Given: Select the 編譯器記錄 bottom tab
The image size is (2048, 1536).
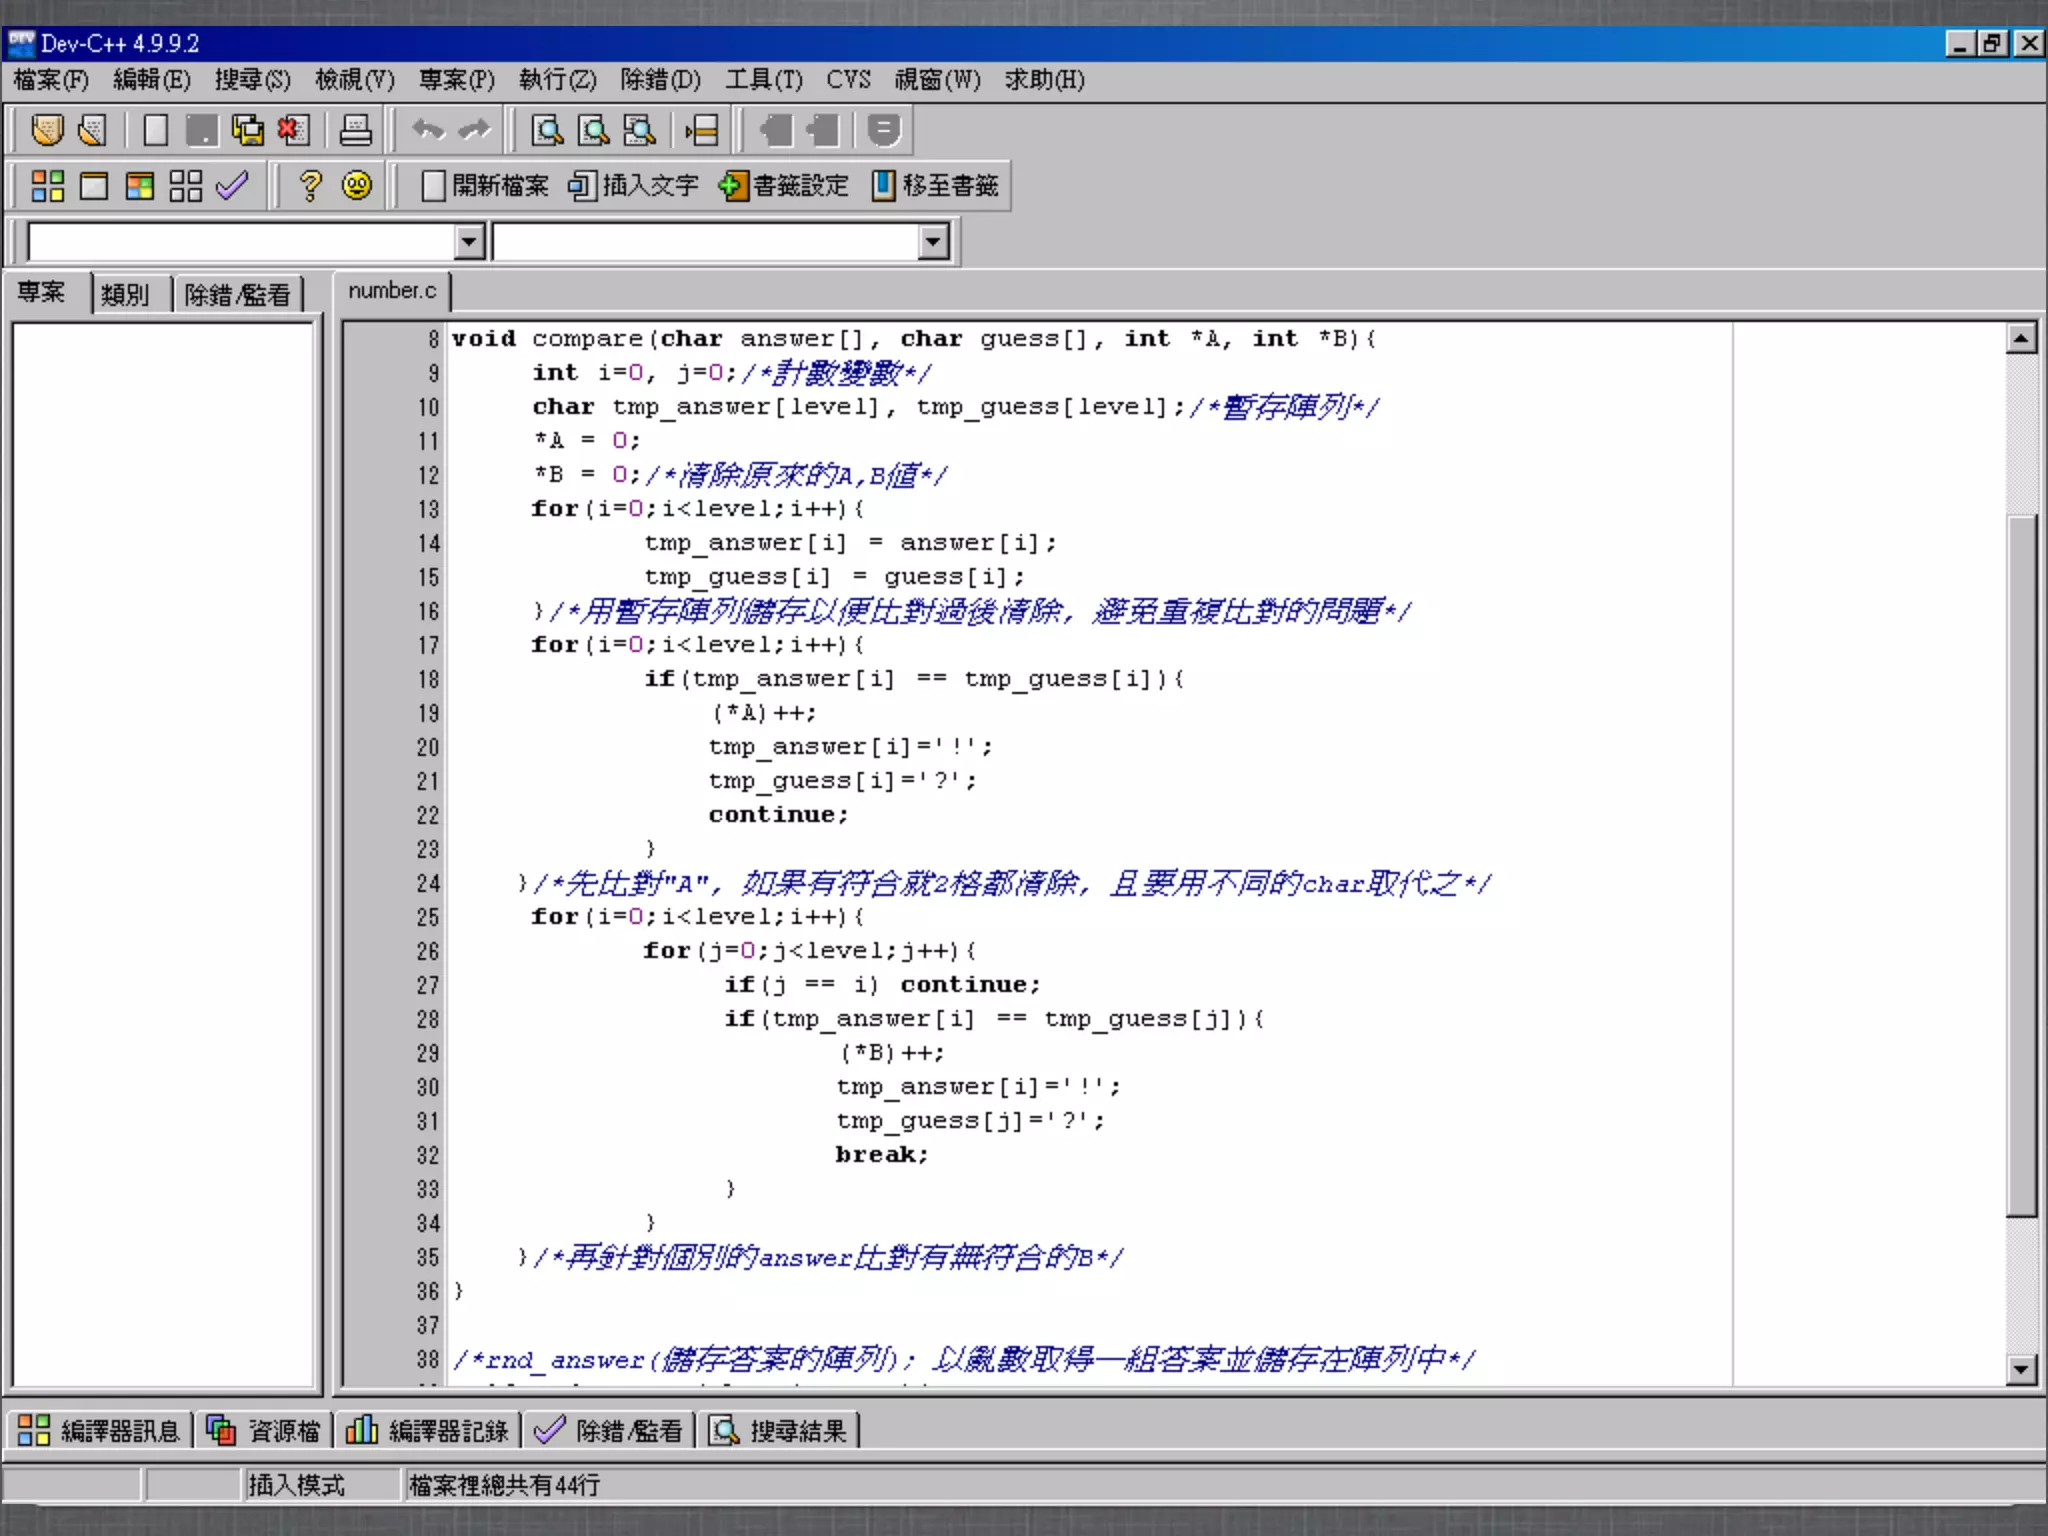Looking at the screenshot, I should (x=428, y=1431).
